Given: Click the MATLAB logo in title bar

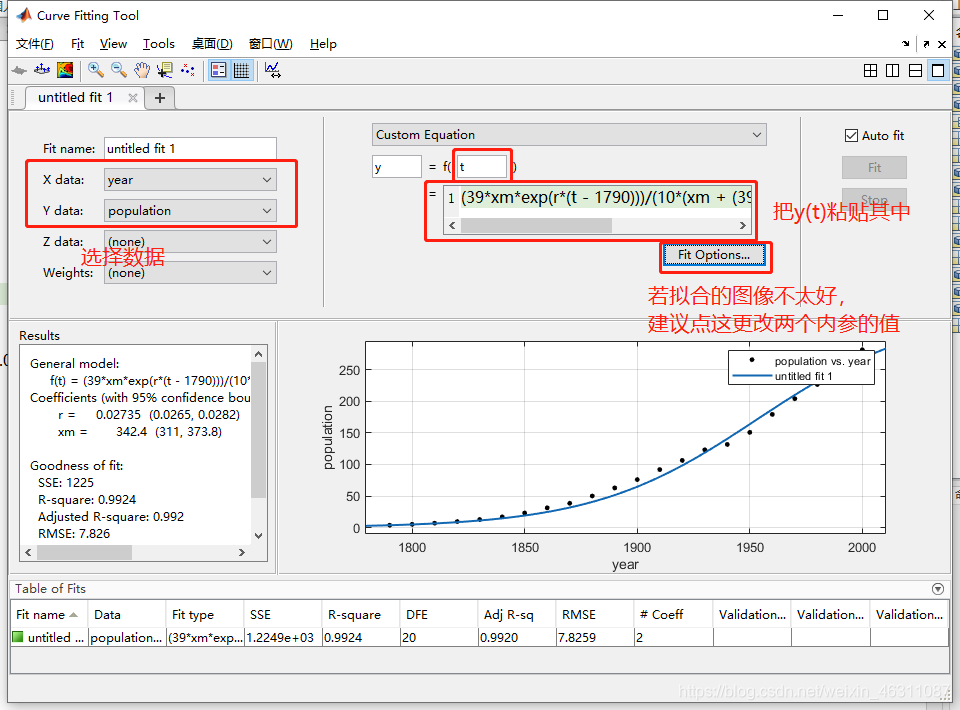Looking at the screenshot, I should [24, 15].
